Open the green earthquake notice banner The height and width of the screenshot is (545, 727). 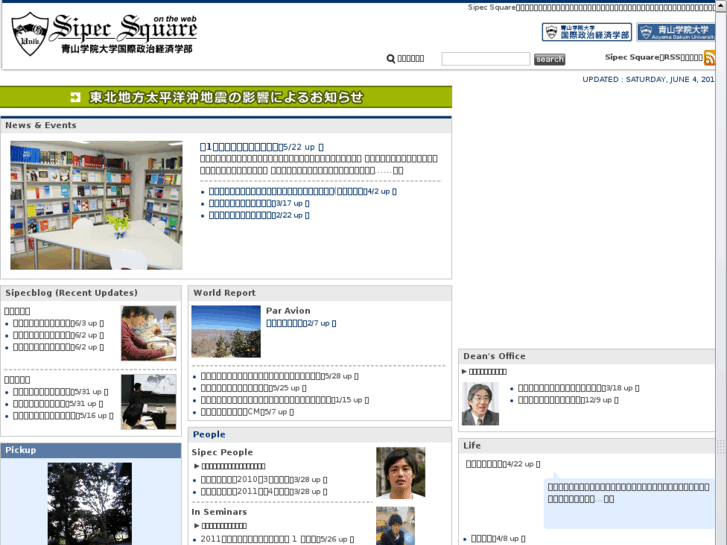point(226,97)
